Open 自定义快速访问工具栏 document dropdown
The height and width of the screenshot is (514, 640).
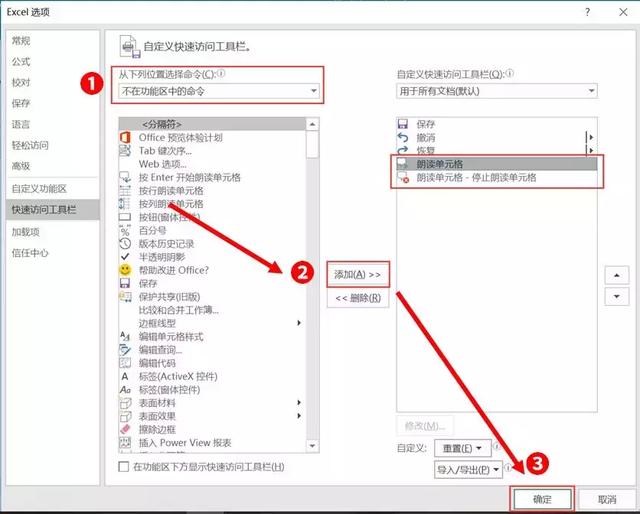tap(497, 91)
